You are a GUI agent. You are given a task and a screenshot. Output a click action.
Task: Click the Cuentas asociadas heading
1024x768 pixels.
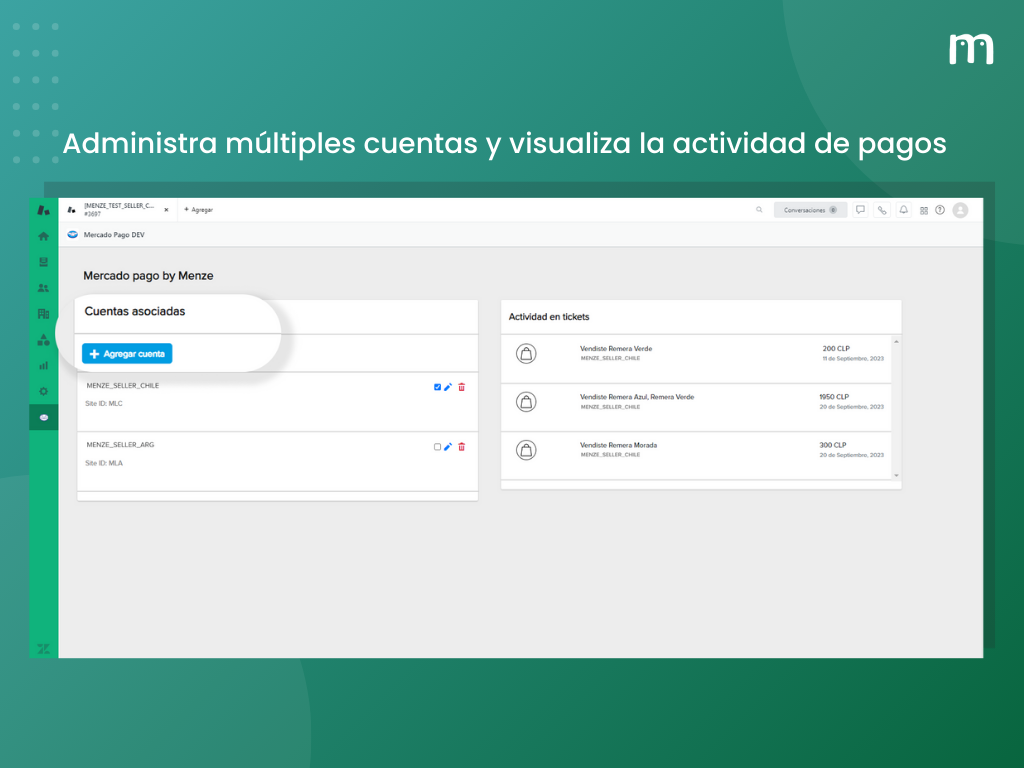pyautogui.click(x=135, y=312)
